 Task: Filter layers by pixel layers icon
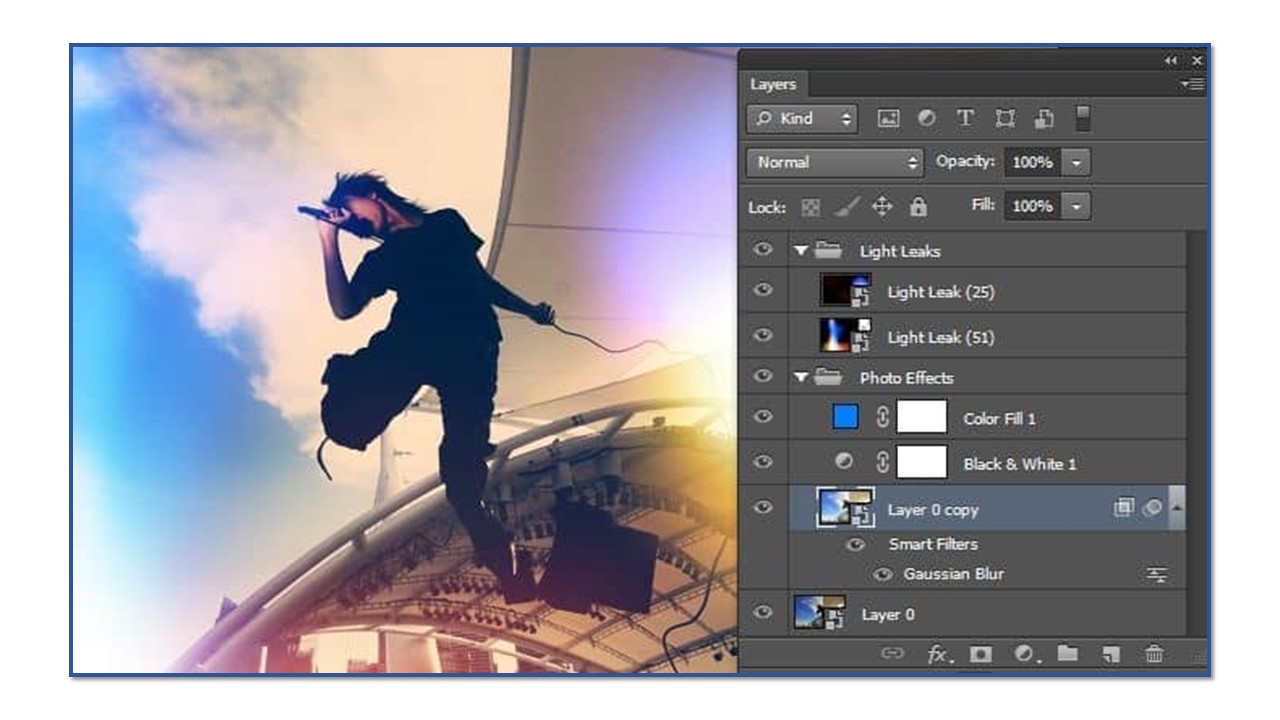tap(887, 119)
